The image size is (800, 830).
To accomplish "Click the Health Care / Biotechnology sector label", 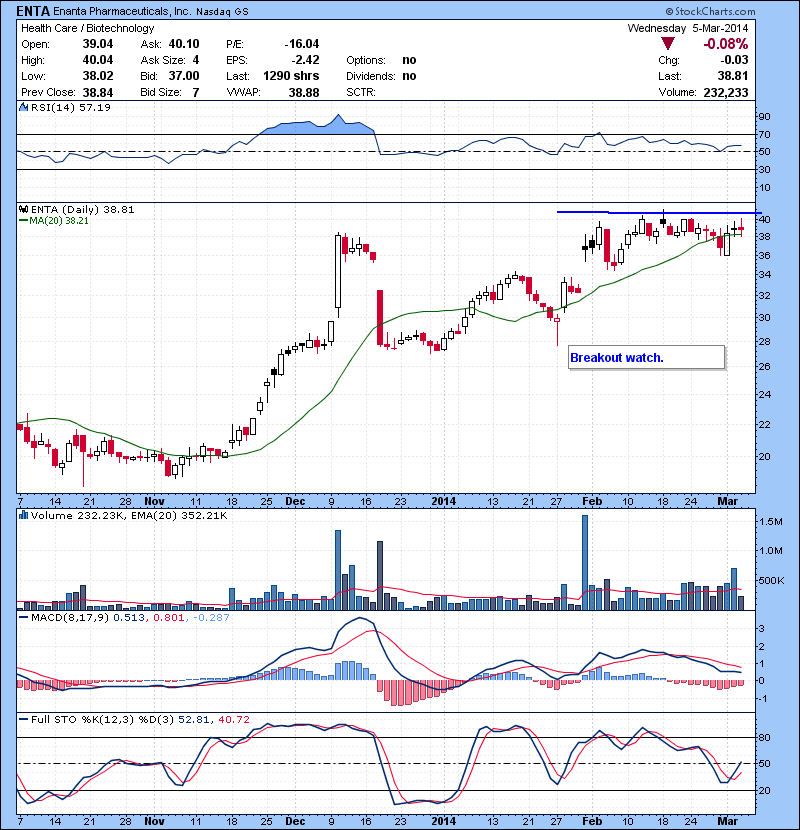I will [x=87, y=28].
